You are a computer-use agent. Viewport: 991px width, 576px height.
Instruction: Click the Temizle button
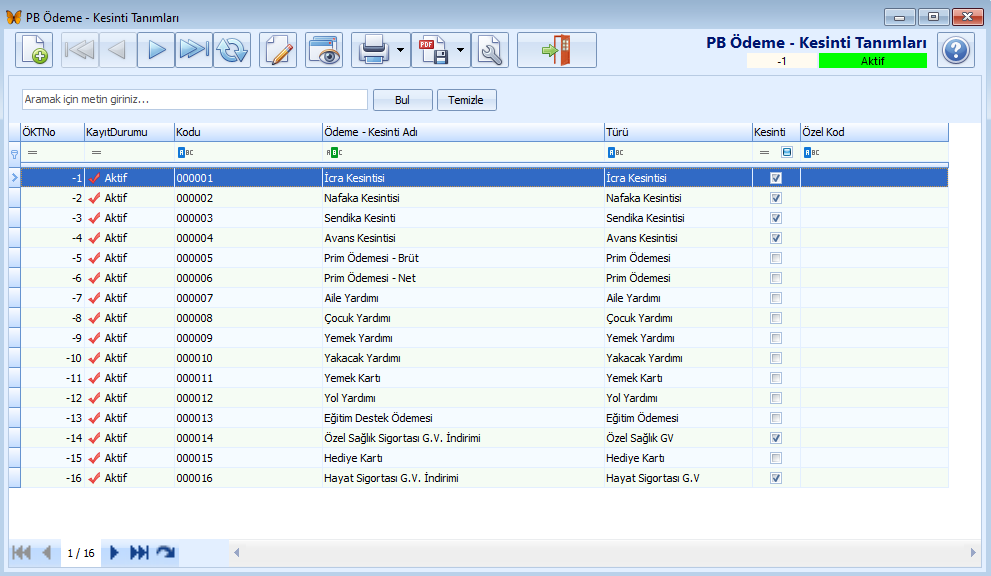pos(466,100)
